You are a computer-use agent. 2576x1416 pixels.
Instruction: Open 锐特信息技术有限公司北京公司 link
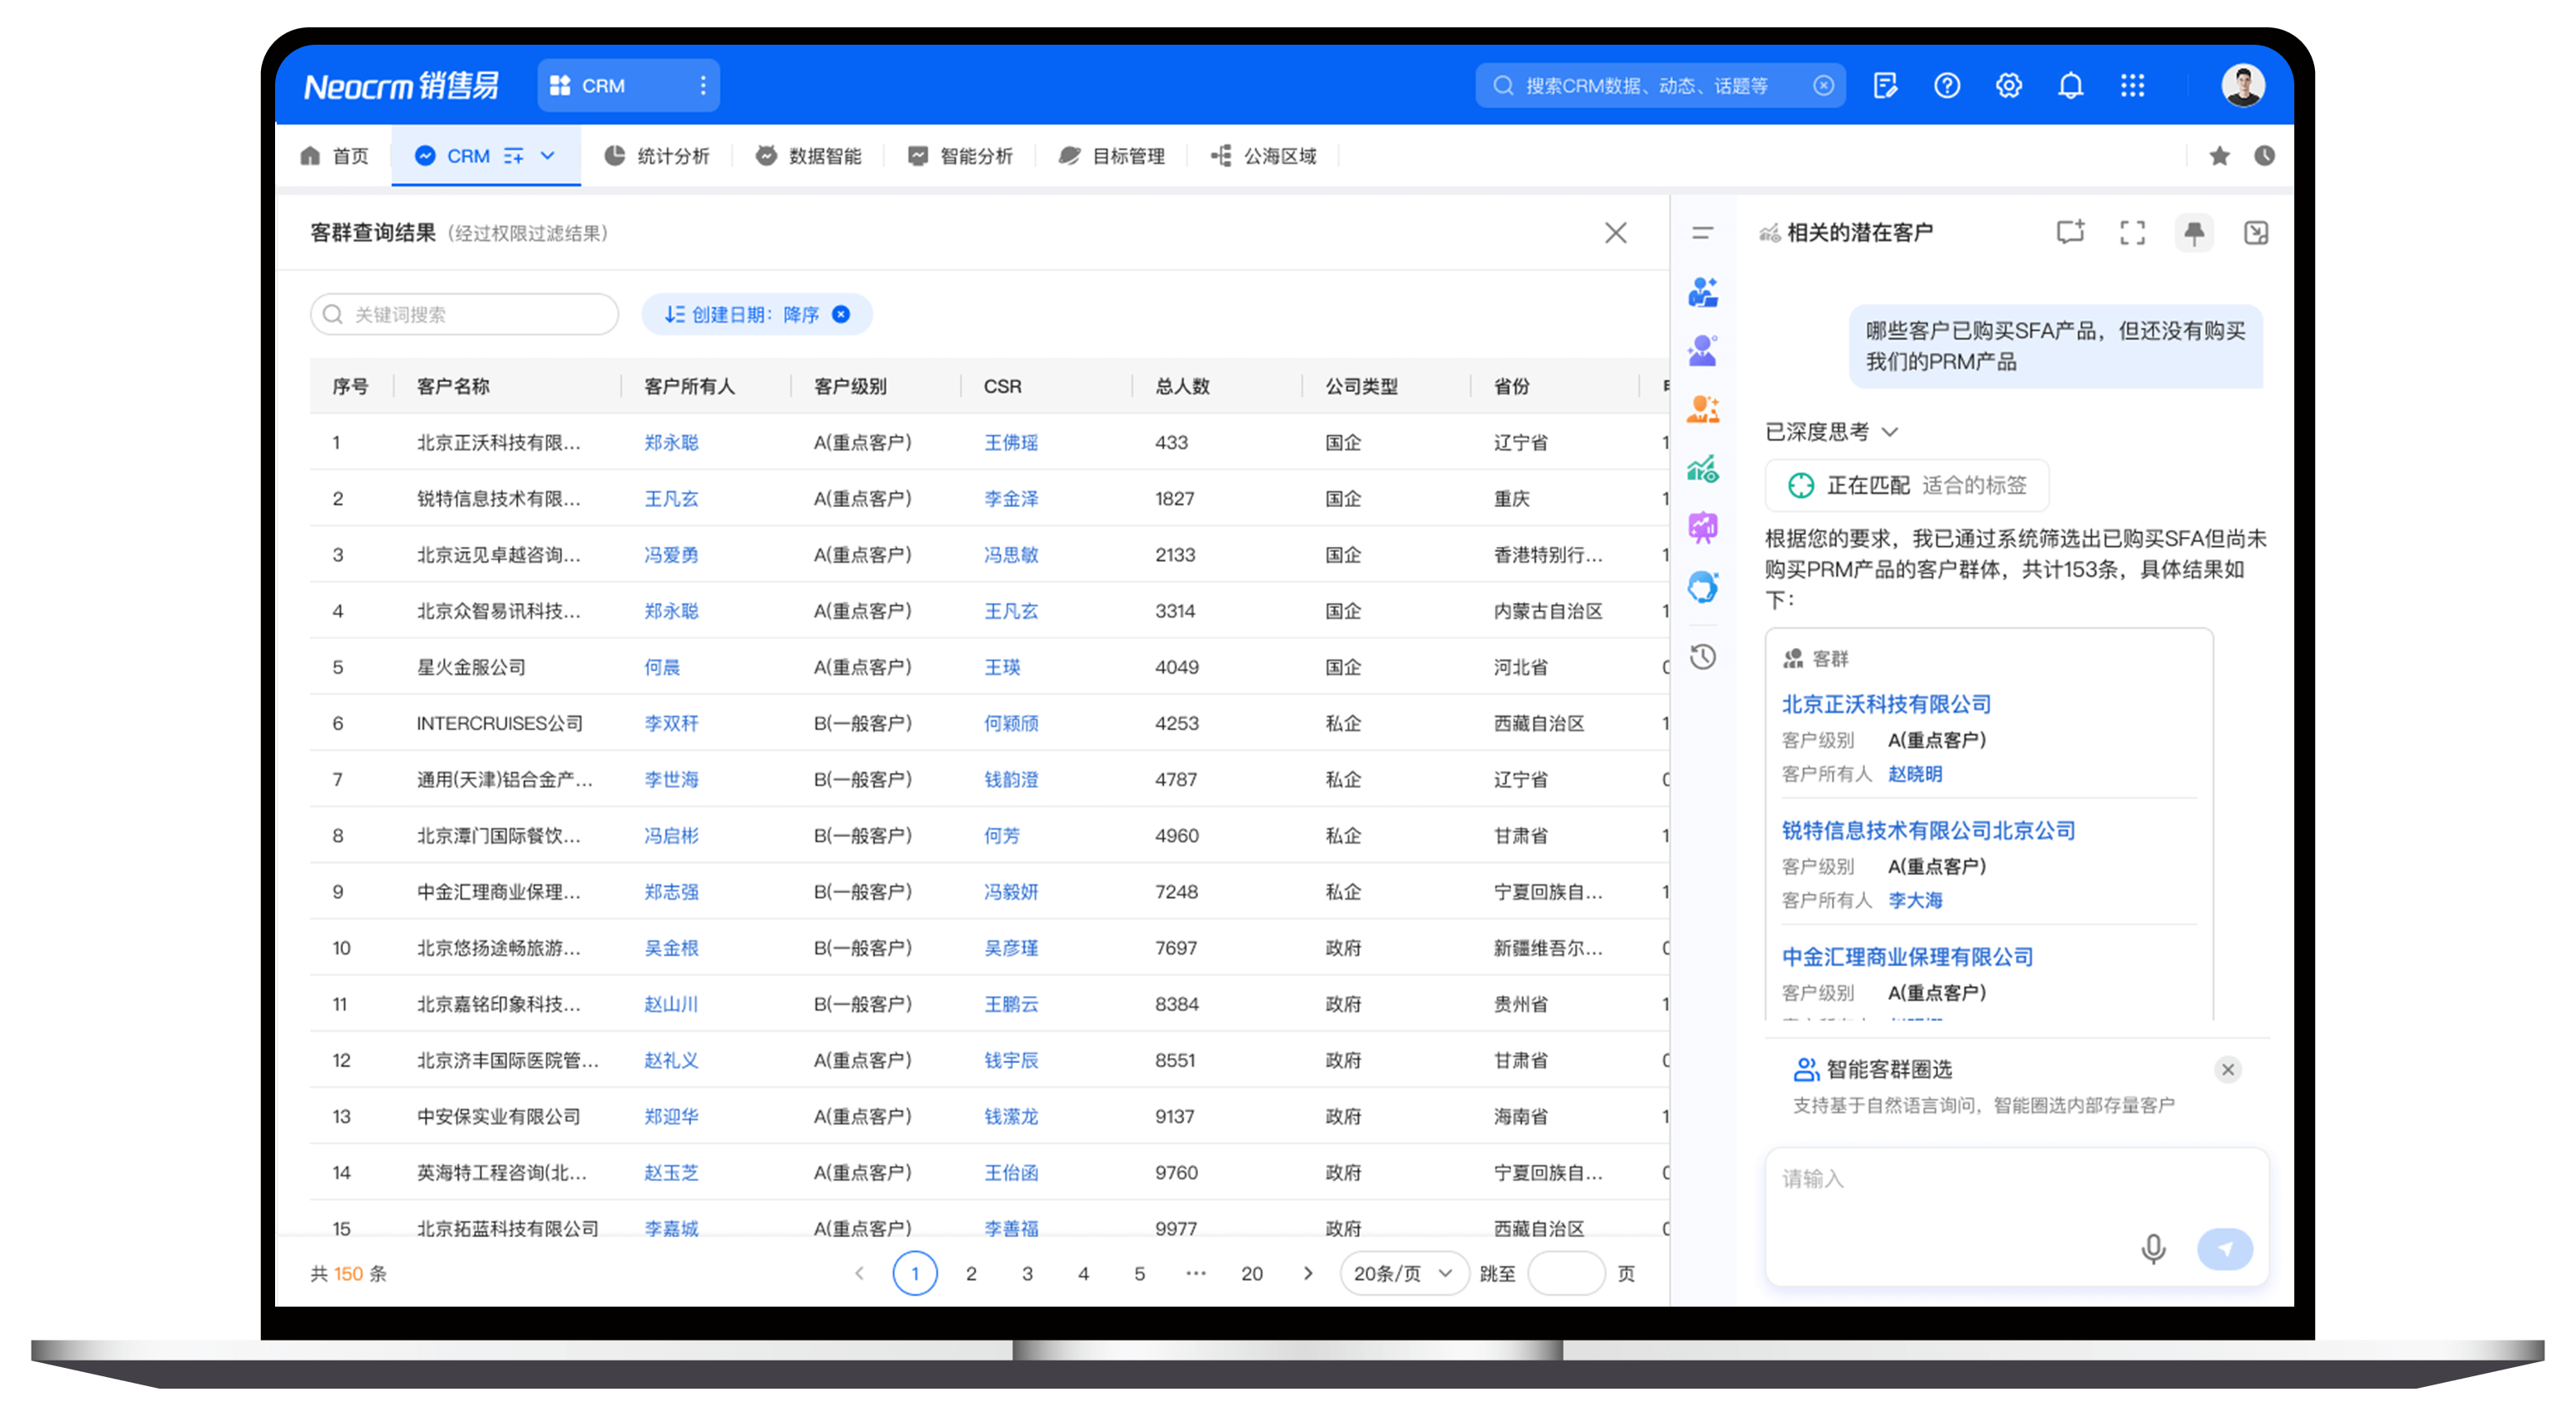[x=1928, y=830]
